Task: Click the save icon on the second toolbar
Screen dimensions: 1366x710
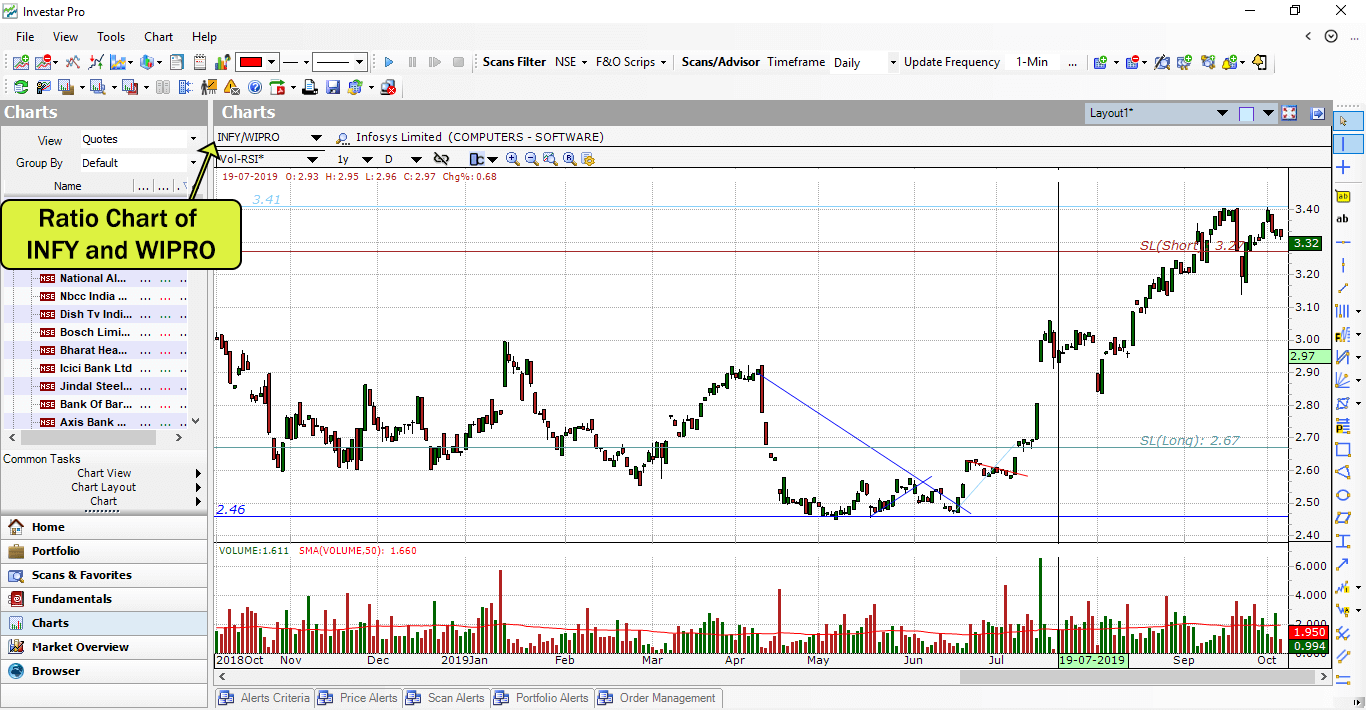Action: [332, 87]
